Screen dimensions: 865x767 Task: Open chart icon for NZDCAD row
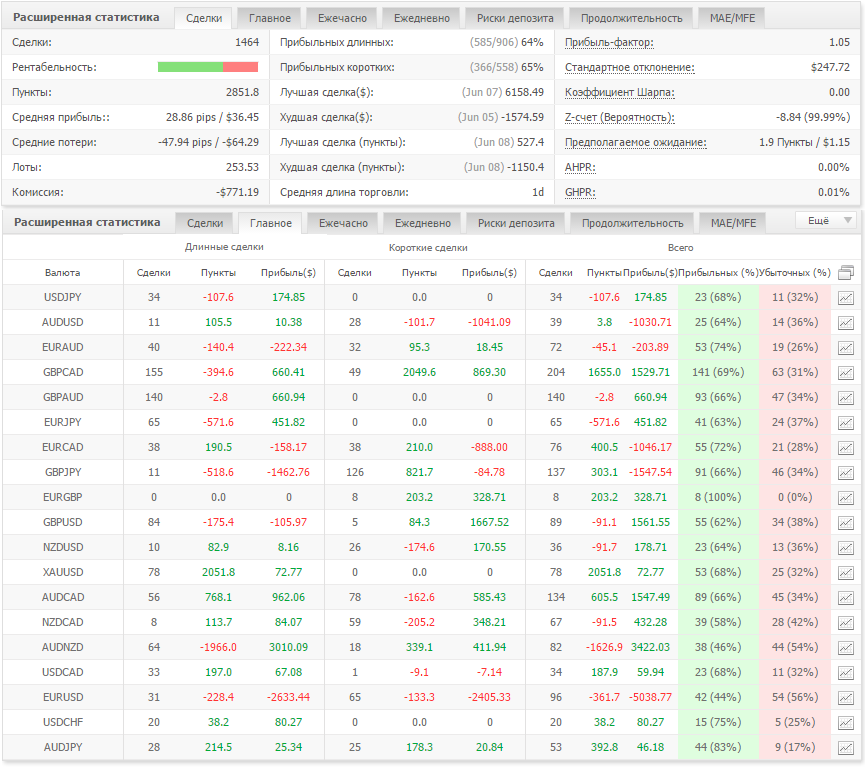point(846,623)
